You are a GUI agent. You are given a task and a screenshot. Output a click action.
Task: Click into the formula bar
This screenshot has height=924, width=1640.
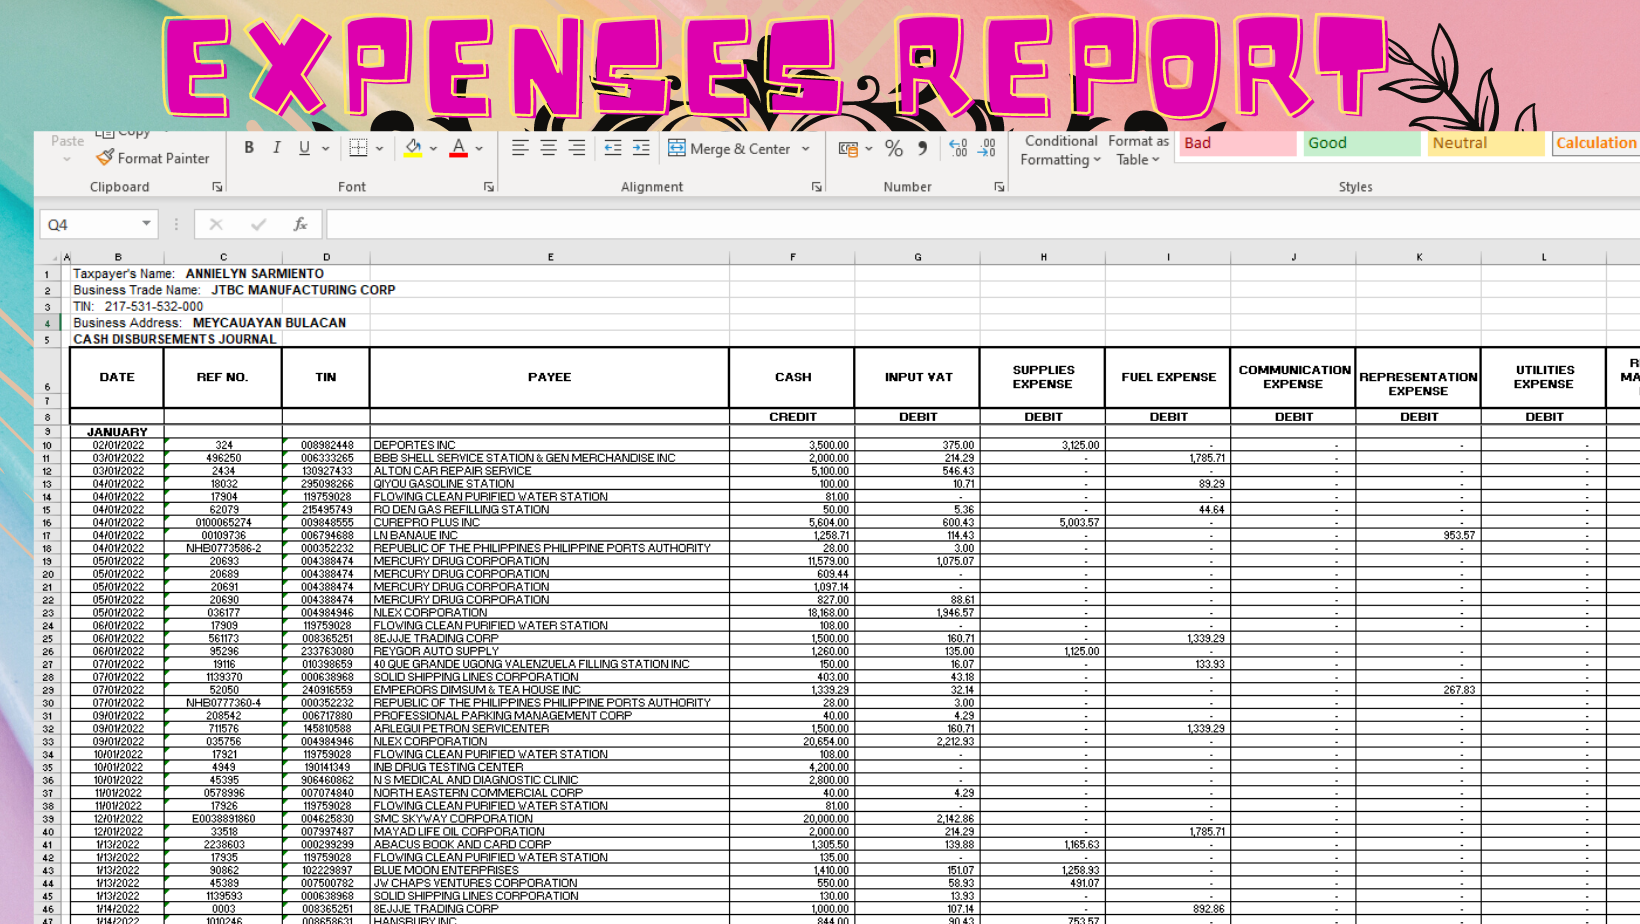pos(983,224)
